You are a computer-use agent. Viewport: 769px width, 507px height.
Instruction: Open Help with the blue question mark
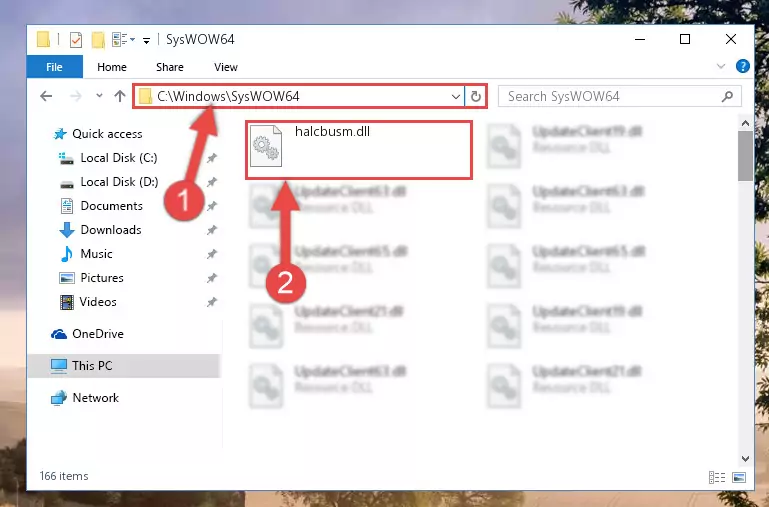coord(743,66)
